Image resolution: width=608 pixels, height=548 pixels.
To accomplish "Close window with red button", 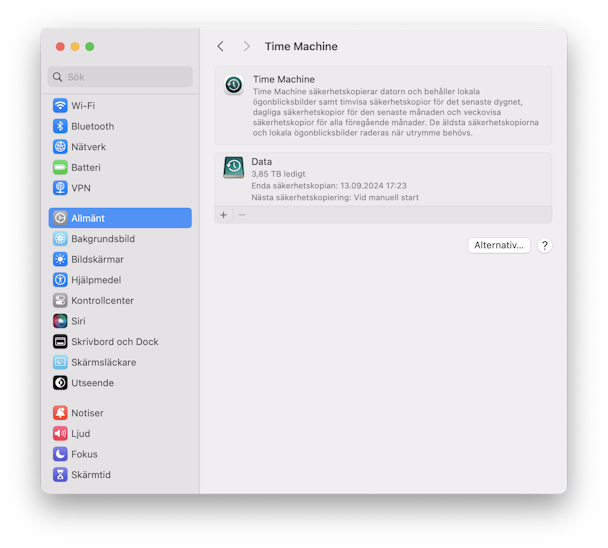I will pos(60,47).
